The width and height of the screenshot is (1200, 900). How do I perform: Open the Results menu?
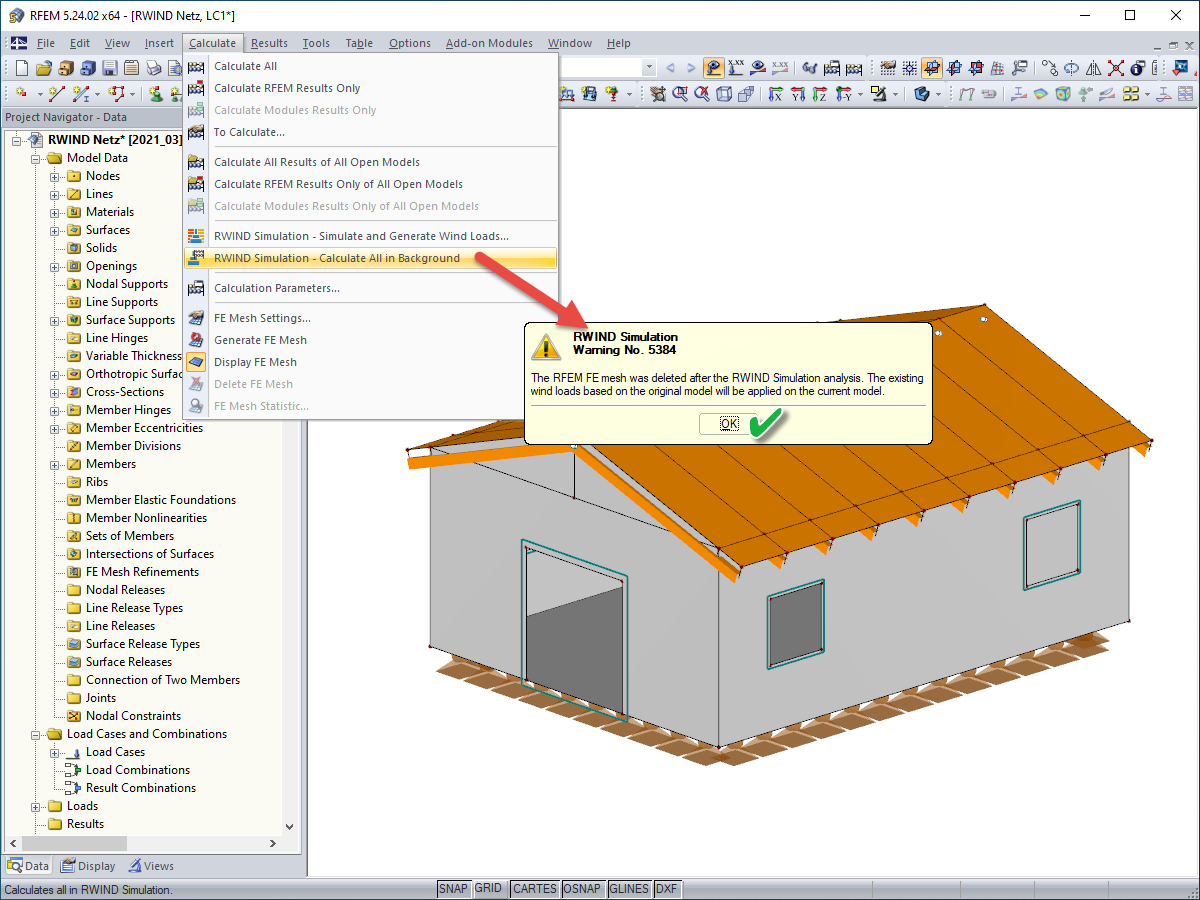pyautogui.click(x=268, y=43)
